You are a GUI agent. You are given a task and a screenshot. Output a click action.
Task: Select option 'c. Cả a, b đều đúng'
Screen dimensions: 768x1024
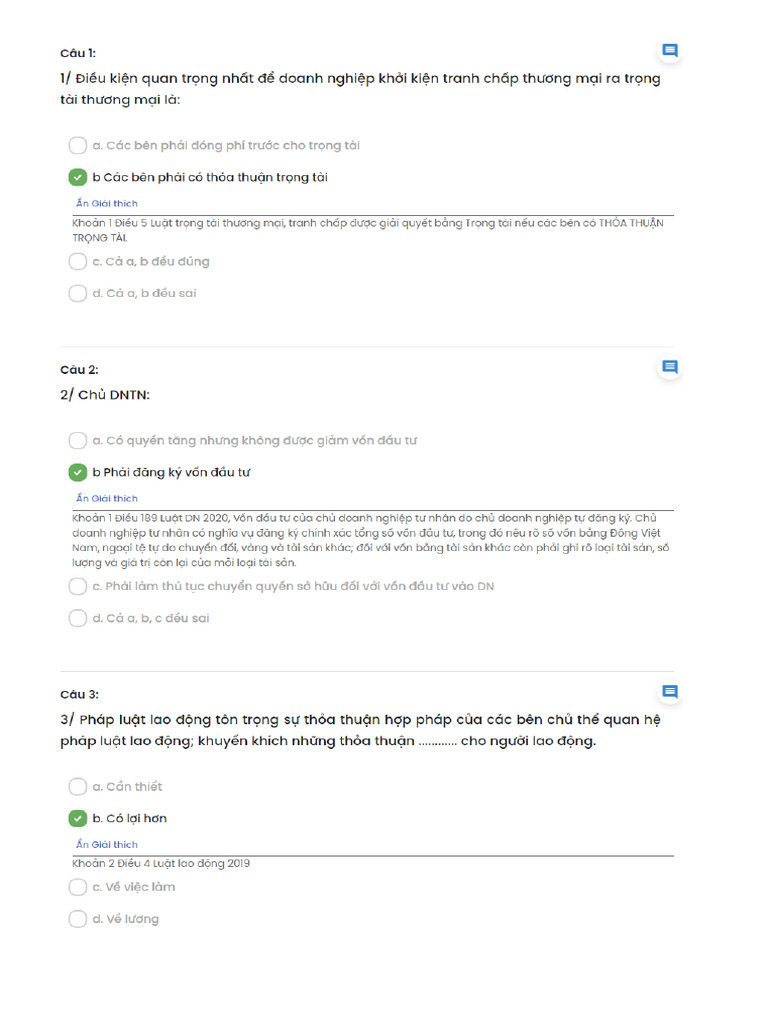[x=78, y=262]
